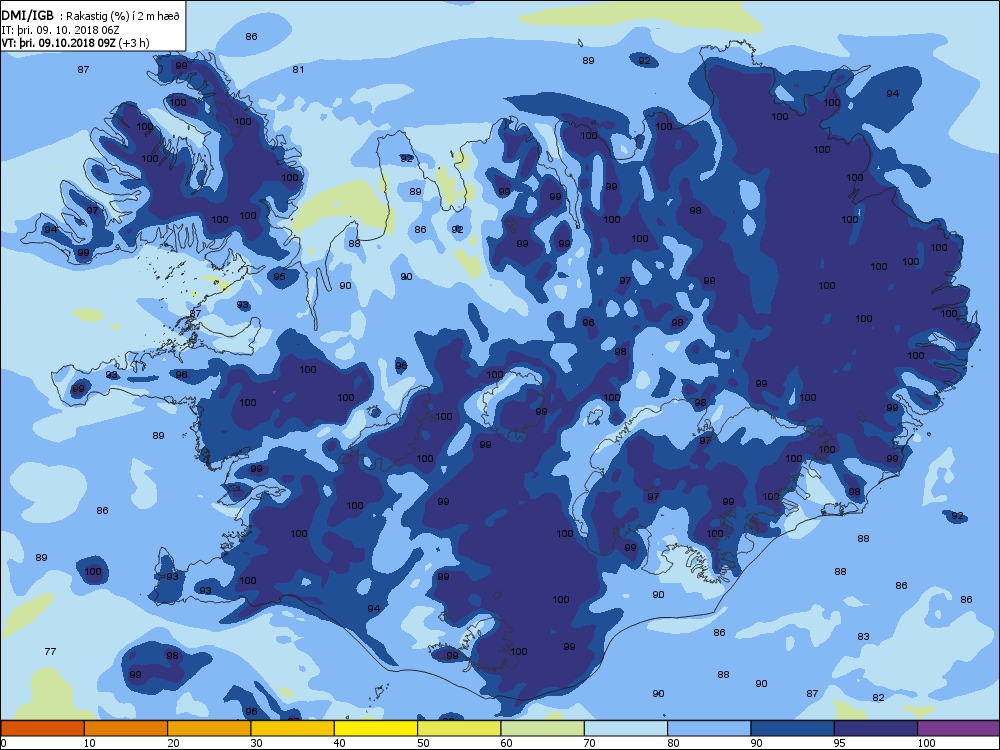Click the '100' tick label under the legend

tap(926, 743)
